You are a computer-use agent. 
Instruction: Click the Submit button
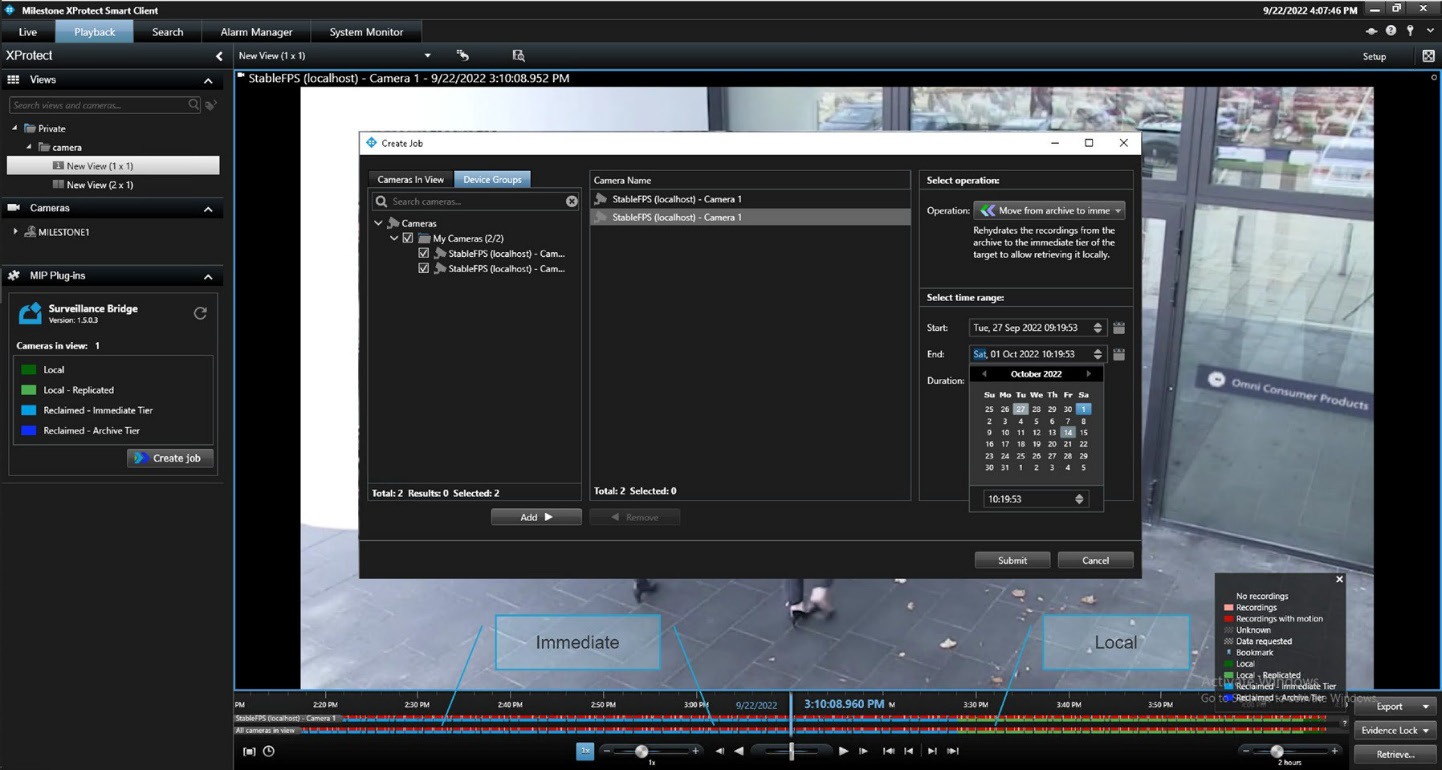click(1012, 560)
